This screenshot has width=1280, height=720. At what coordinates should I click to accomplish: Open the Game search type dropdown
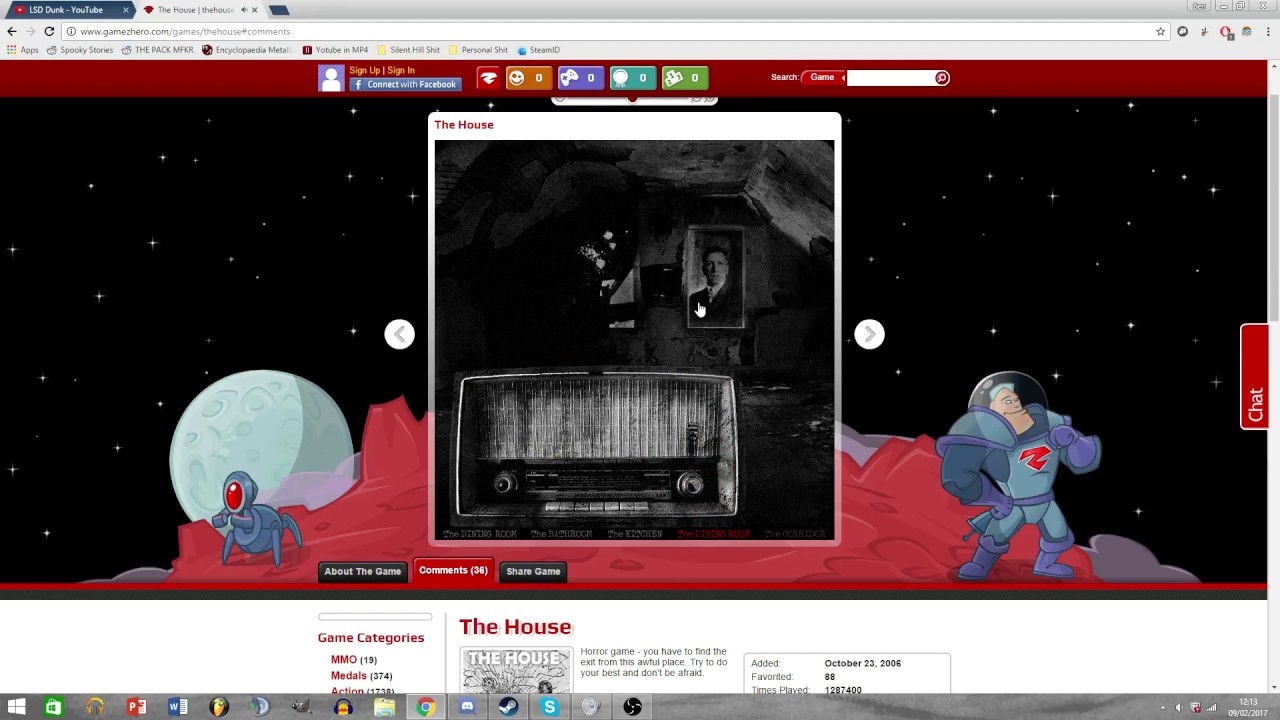click(824, 77)
